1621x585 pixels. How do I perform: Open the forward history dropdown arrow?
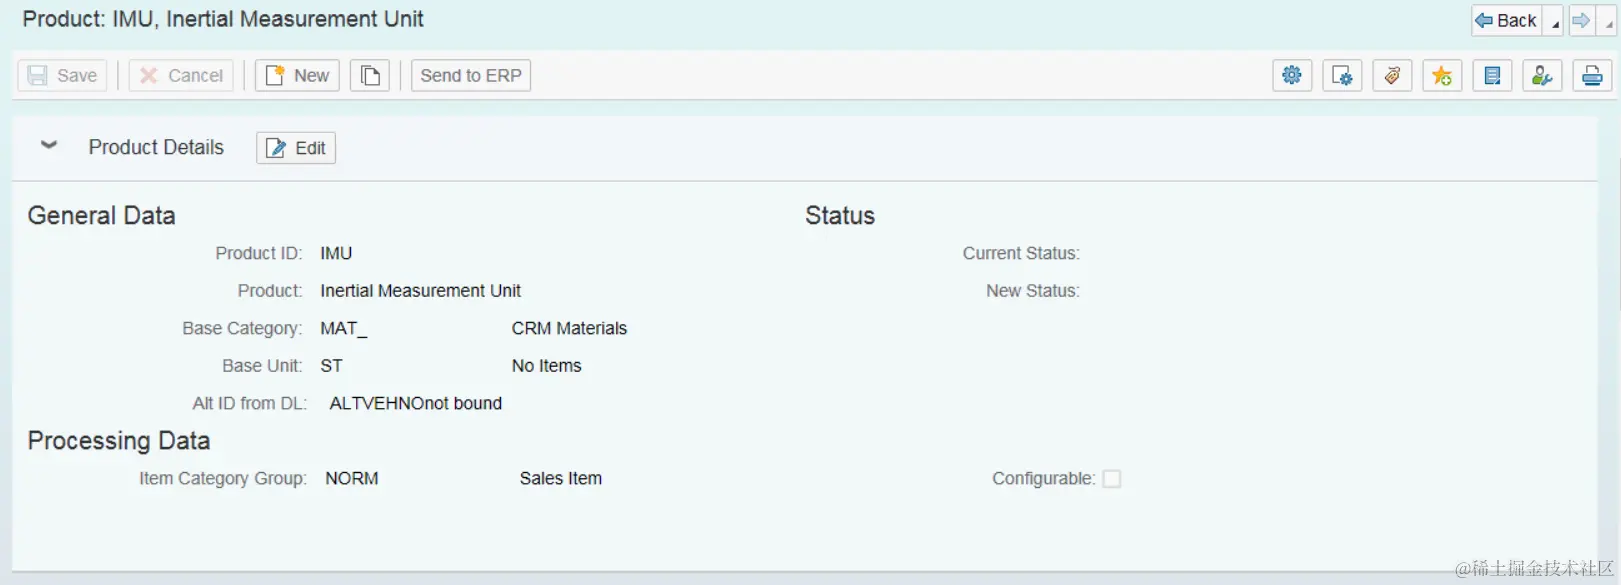(x=1607, y=21)
